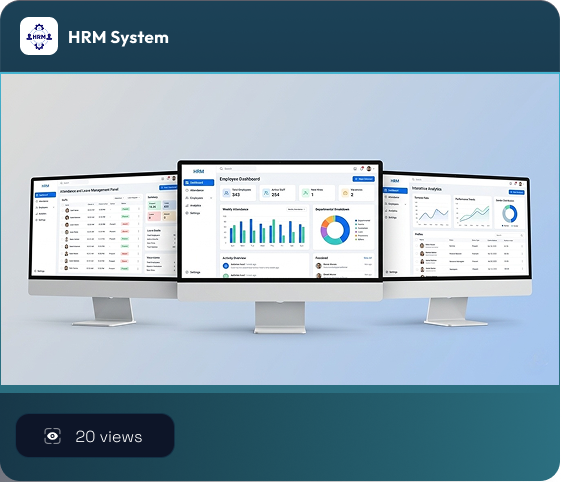Click user avatar in center monitor header

(x=369, y=168)
